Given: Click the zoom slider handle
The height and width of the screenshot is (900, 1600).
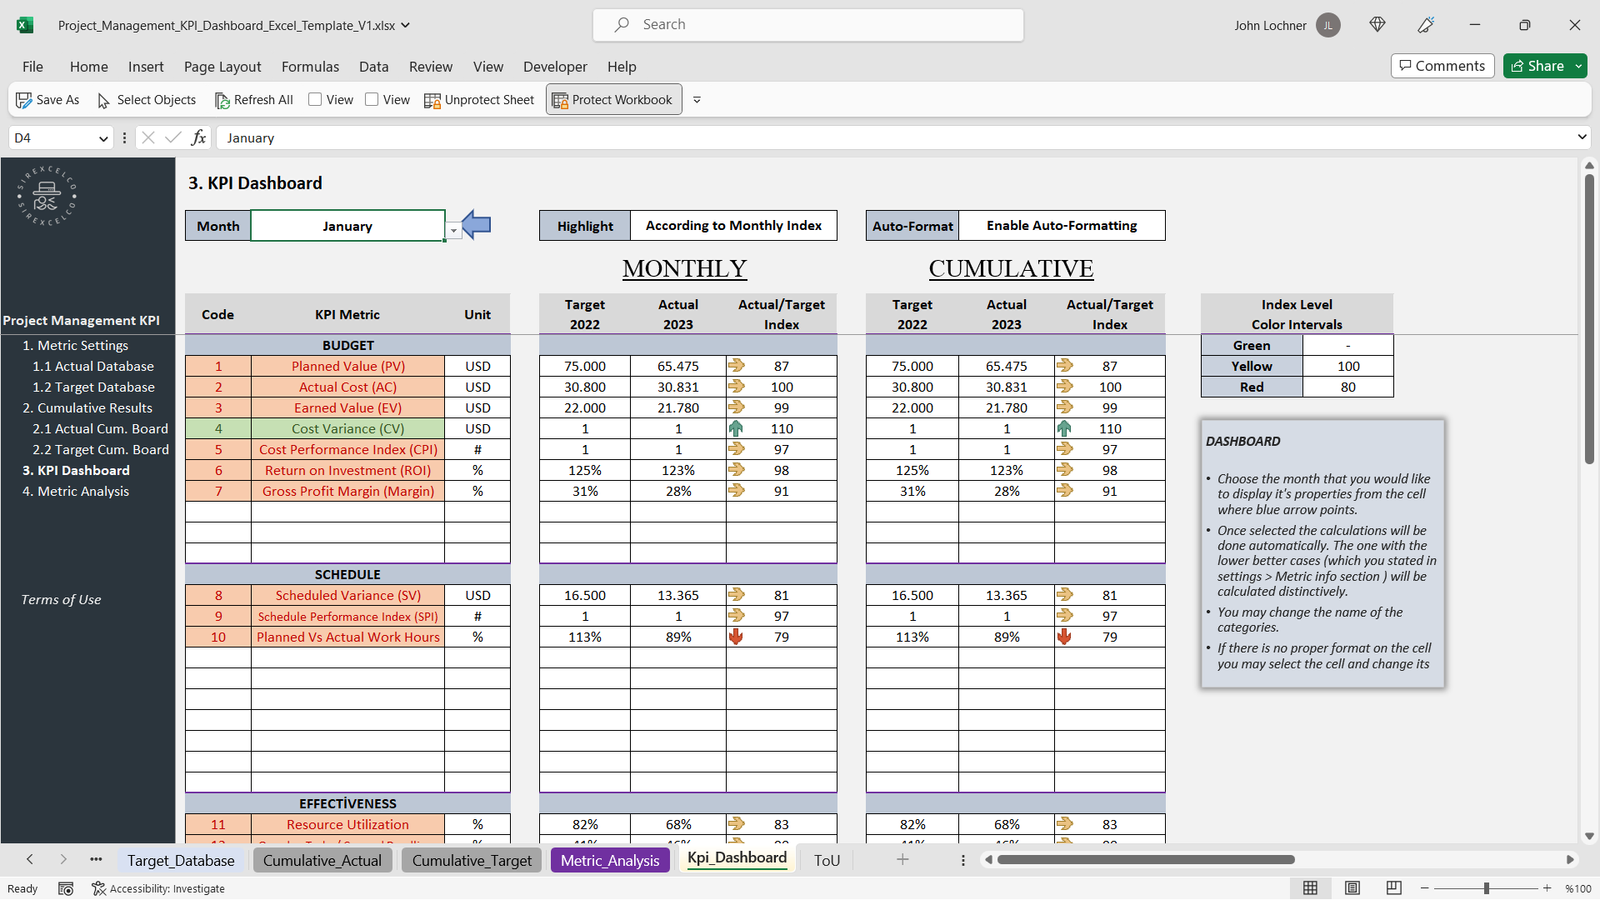Looking at the screenshot, I should (x=1487, y=888).
